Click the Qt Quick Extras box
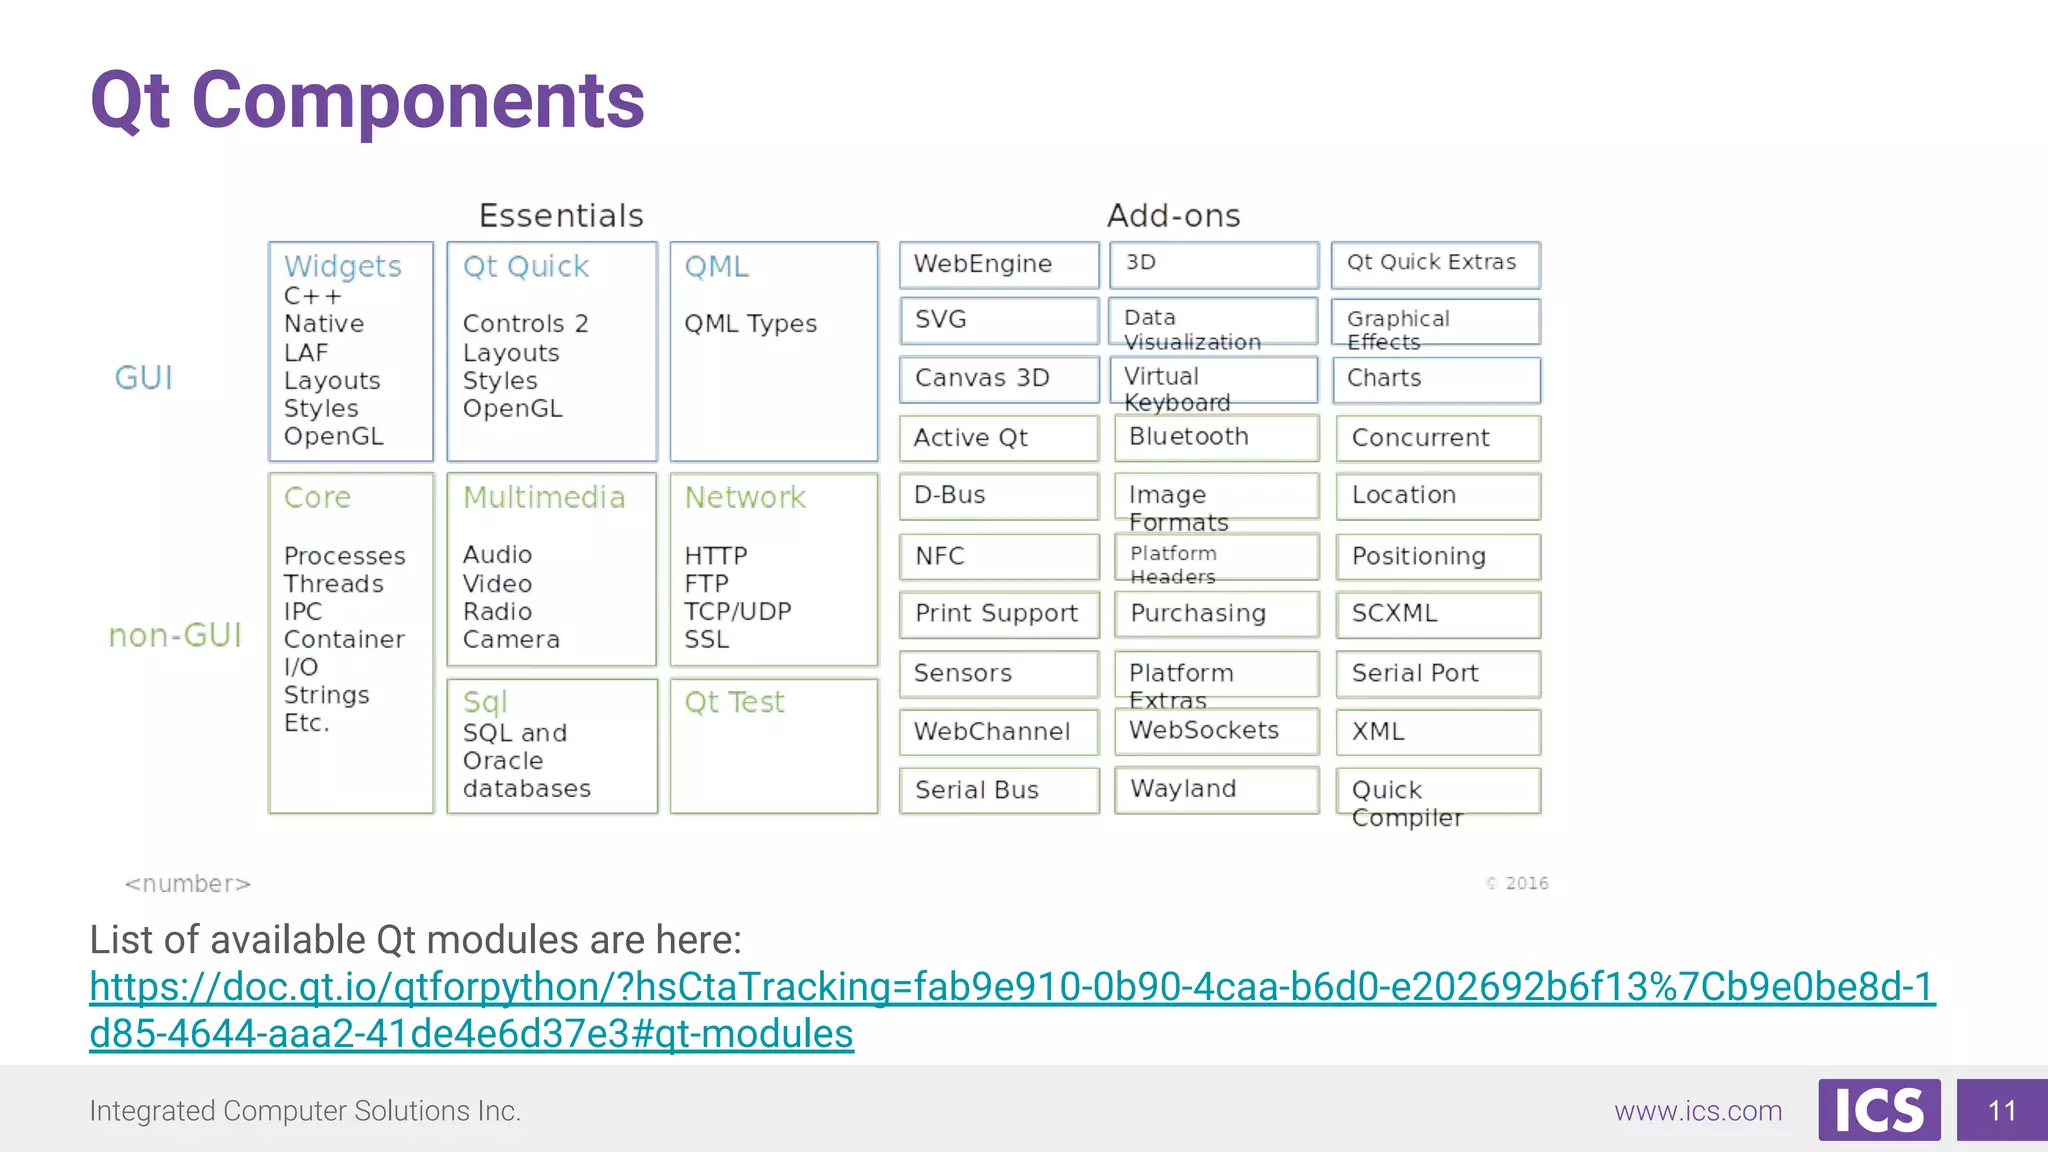The height and width of the screenshot is (1152, 2048). (1435, 264)
